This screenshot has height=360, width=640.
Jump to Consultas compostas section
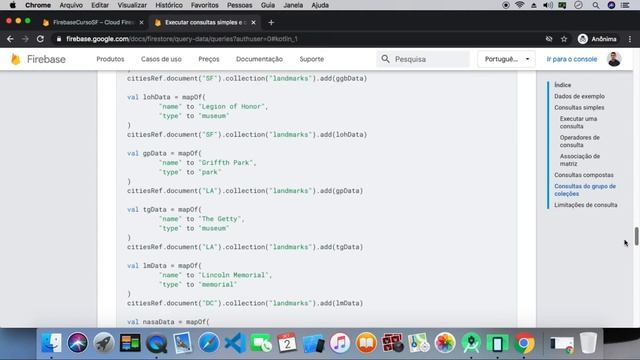[584, 175]
